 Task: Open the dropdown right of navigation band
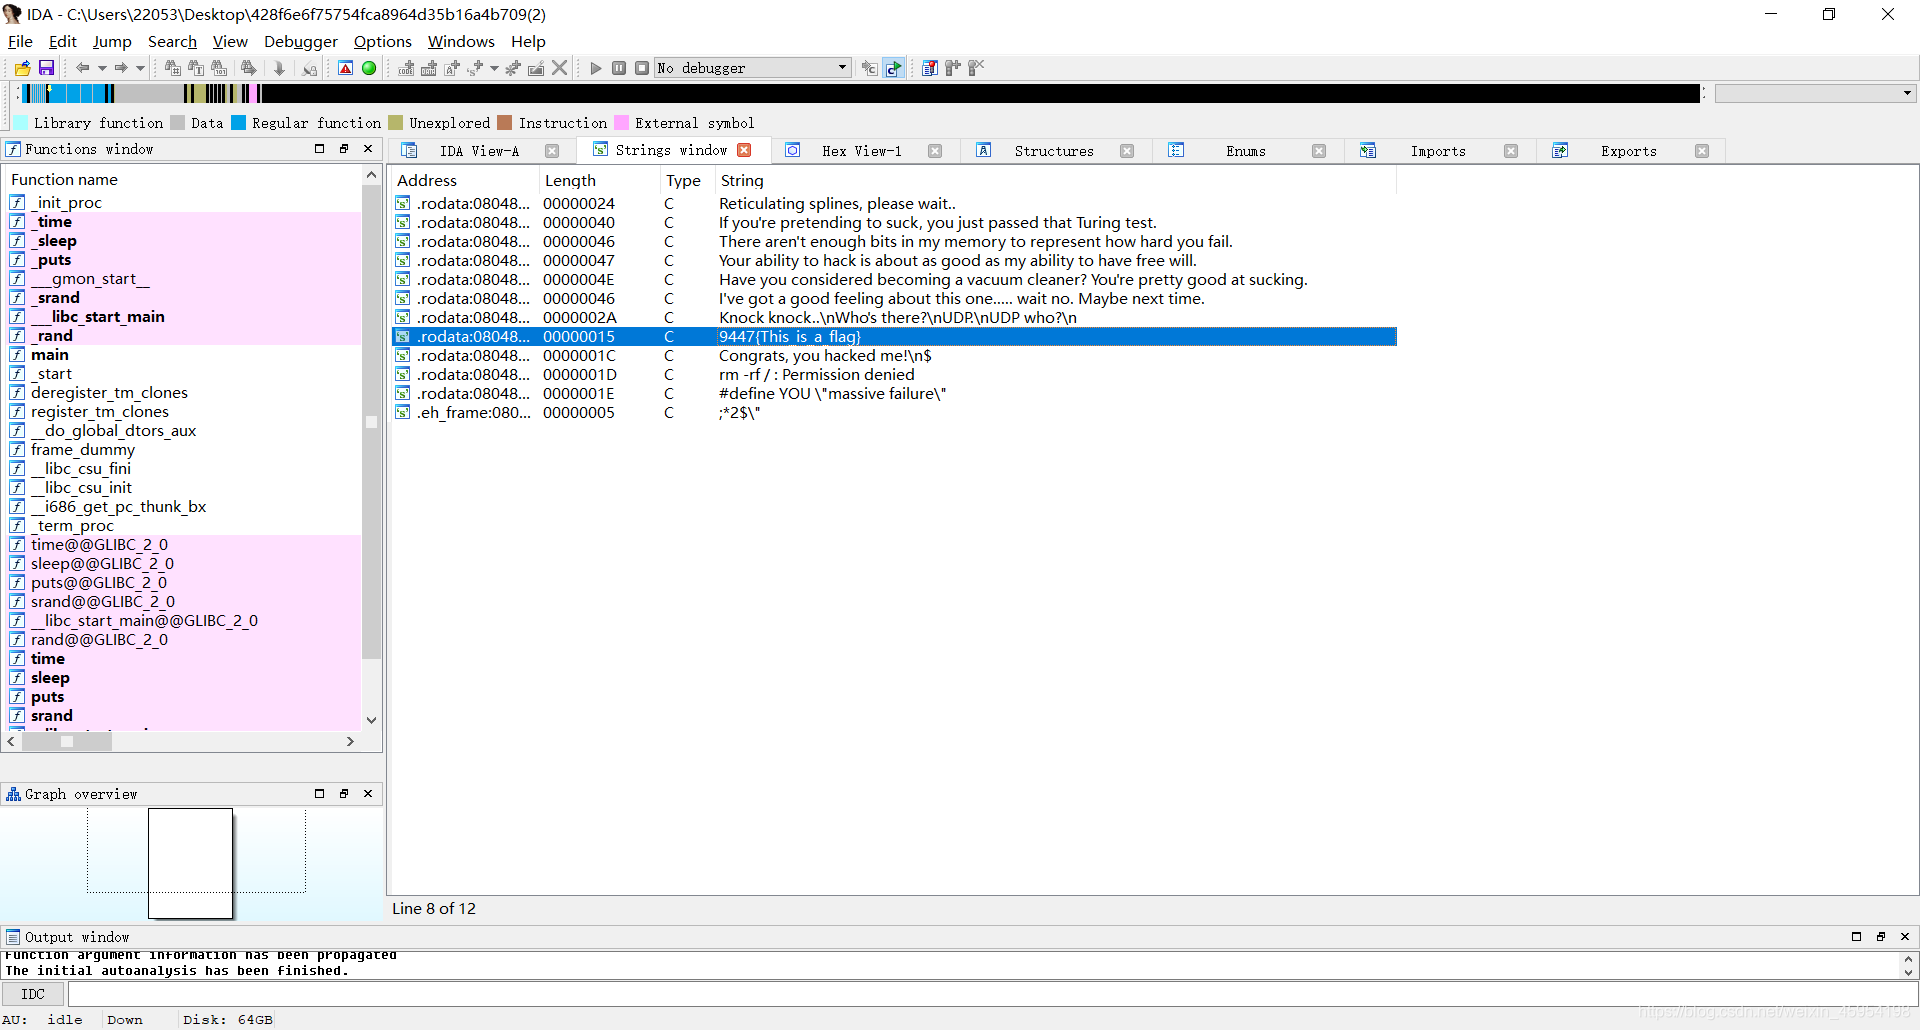1906,93
